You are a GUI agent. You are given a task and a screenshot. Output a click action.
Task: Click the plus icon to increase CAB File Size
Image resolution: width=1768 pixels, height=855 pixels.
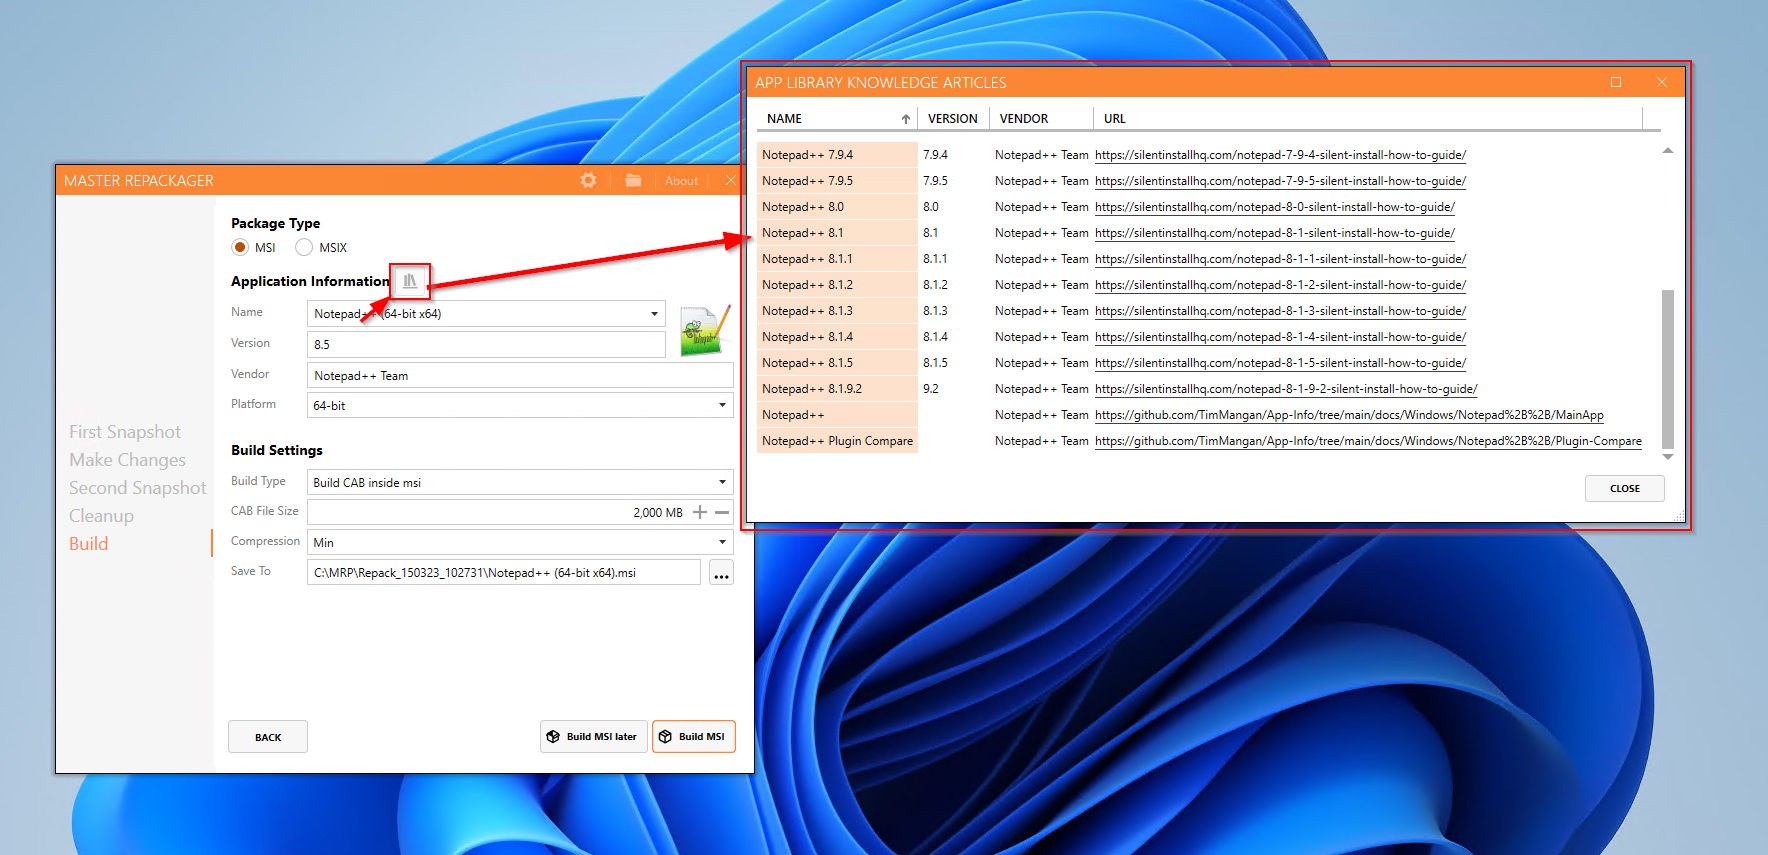click(x=700, y=512)
